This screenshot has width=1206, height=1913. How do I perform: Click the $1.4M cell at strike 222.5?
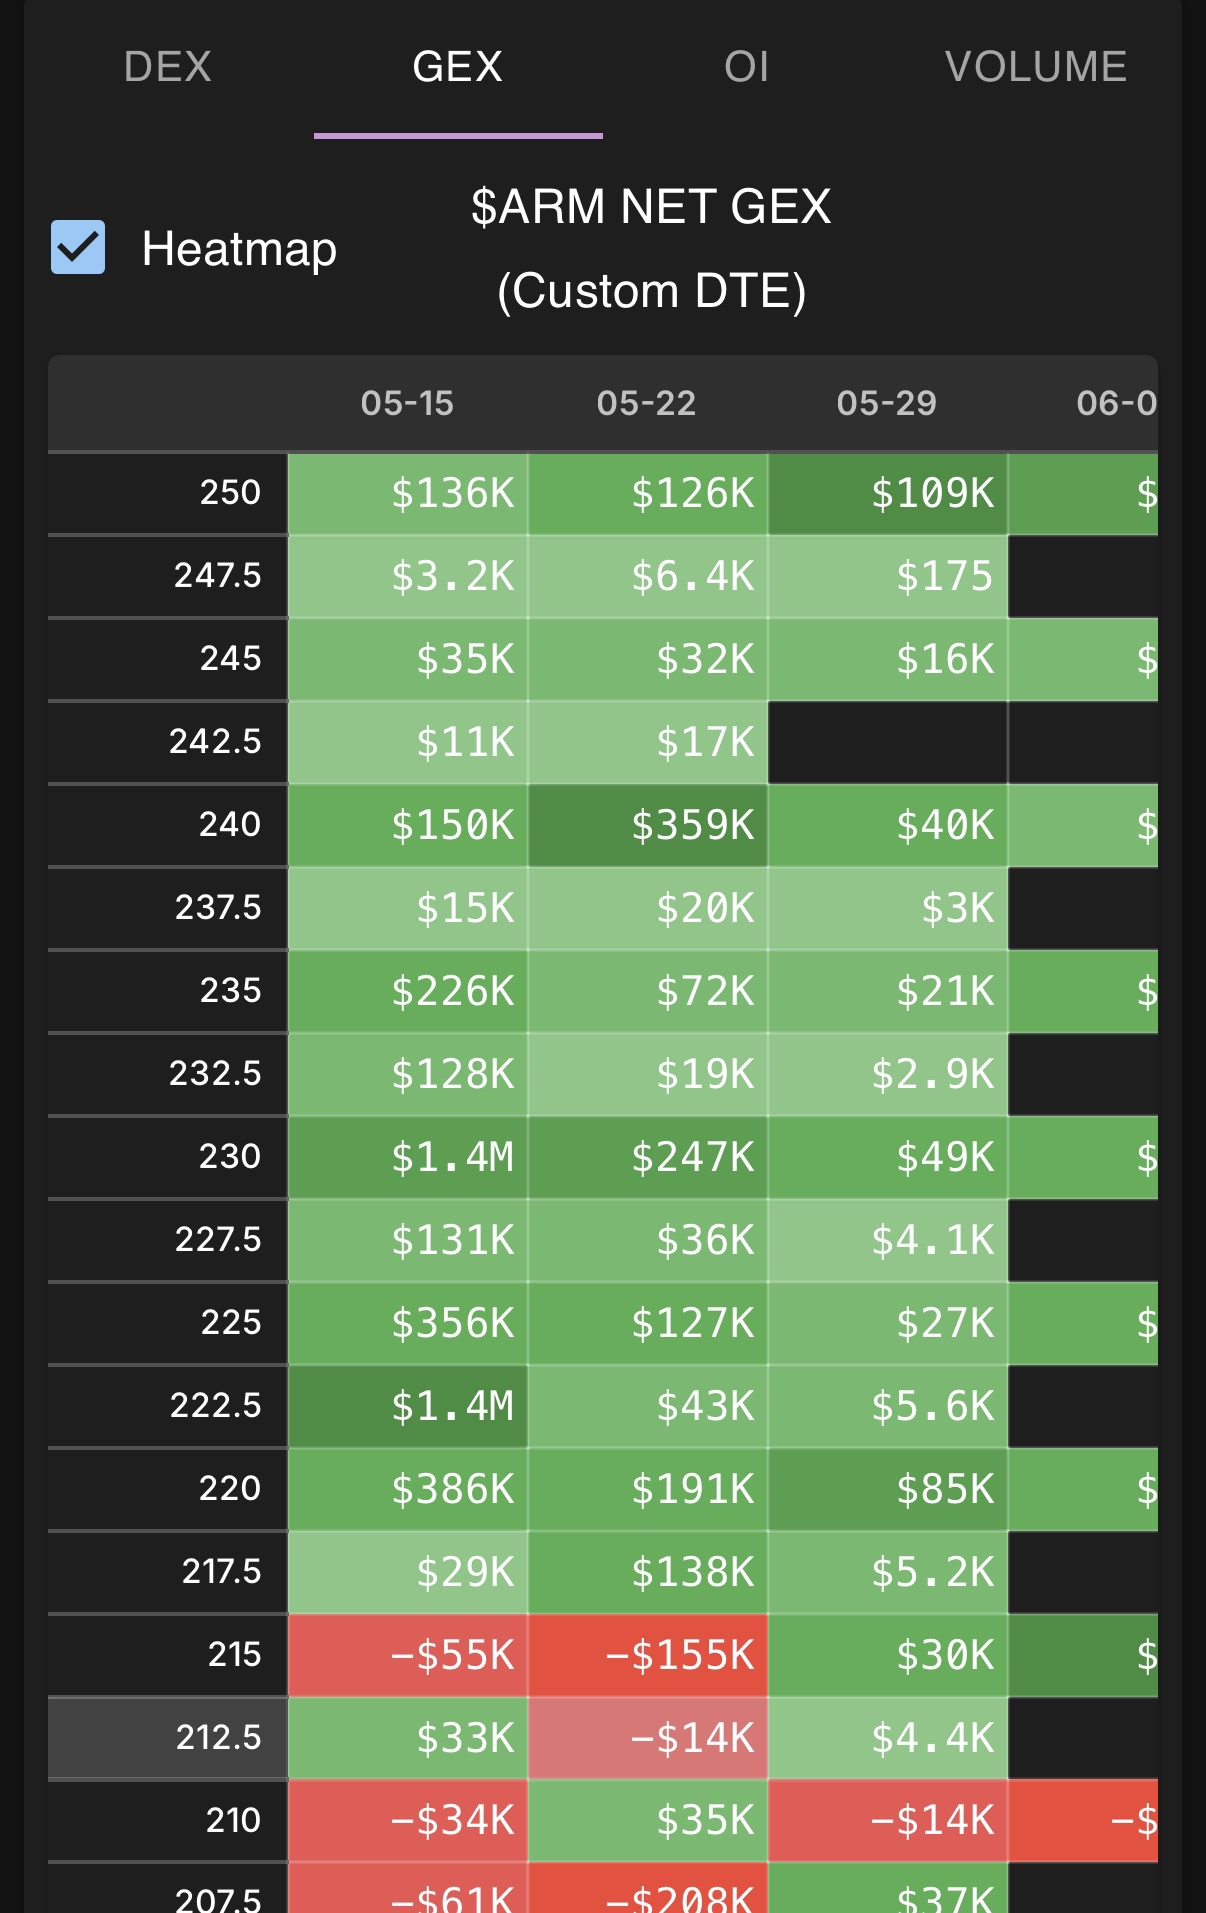(408, 1406)
